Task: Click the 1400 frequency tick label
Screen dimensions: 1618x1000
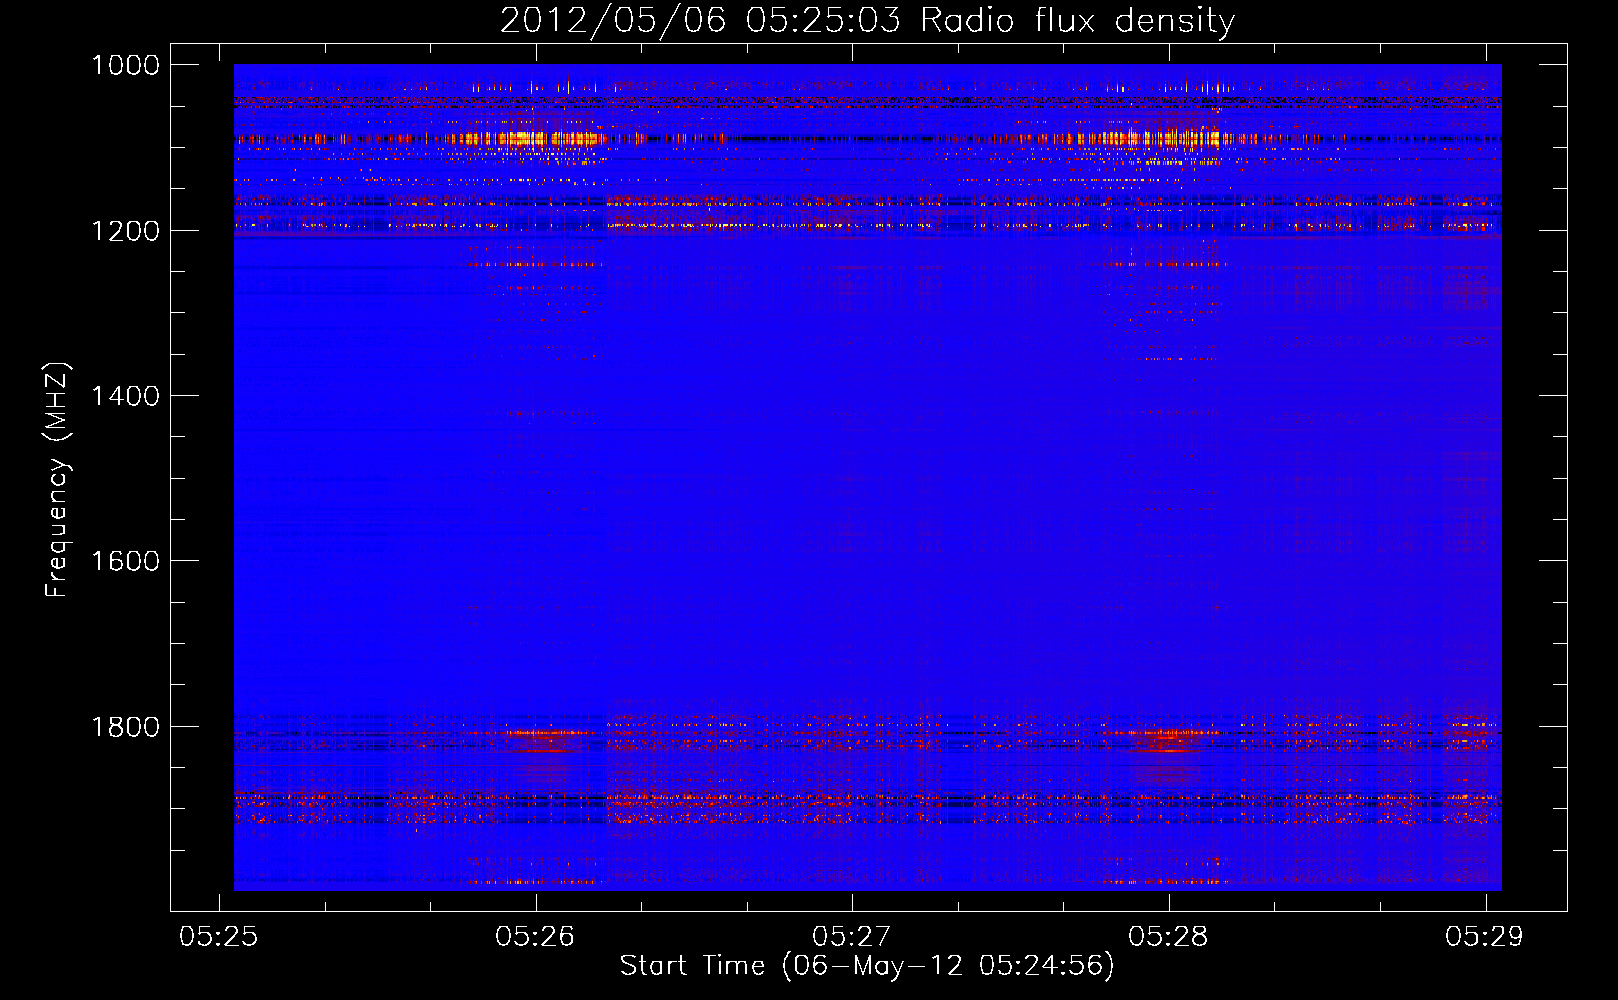Action: pyautogui.click(x=126, y=396)
